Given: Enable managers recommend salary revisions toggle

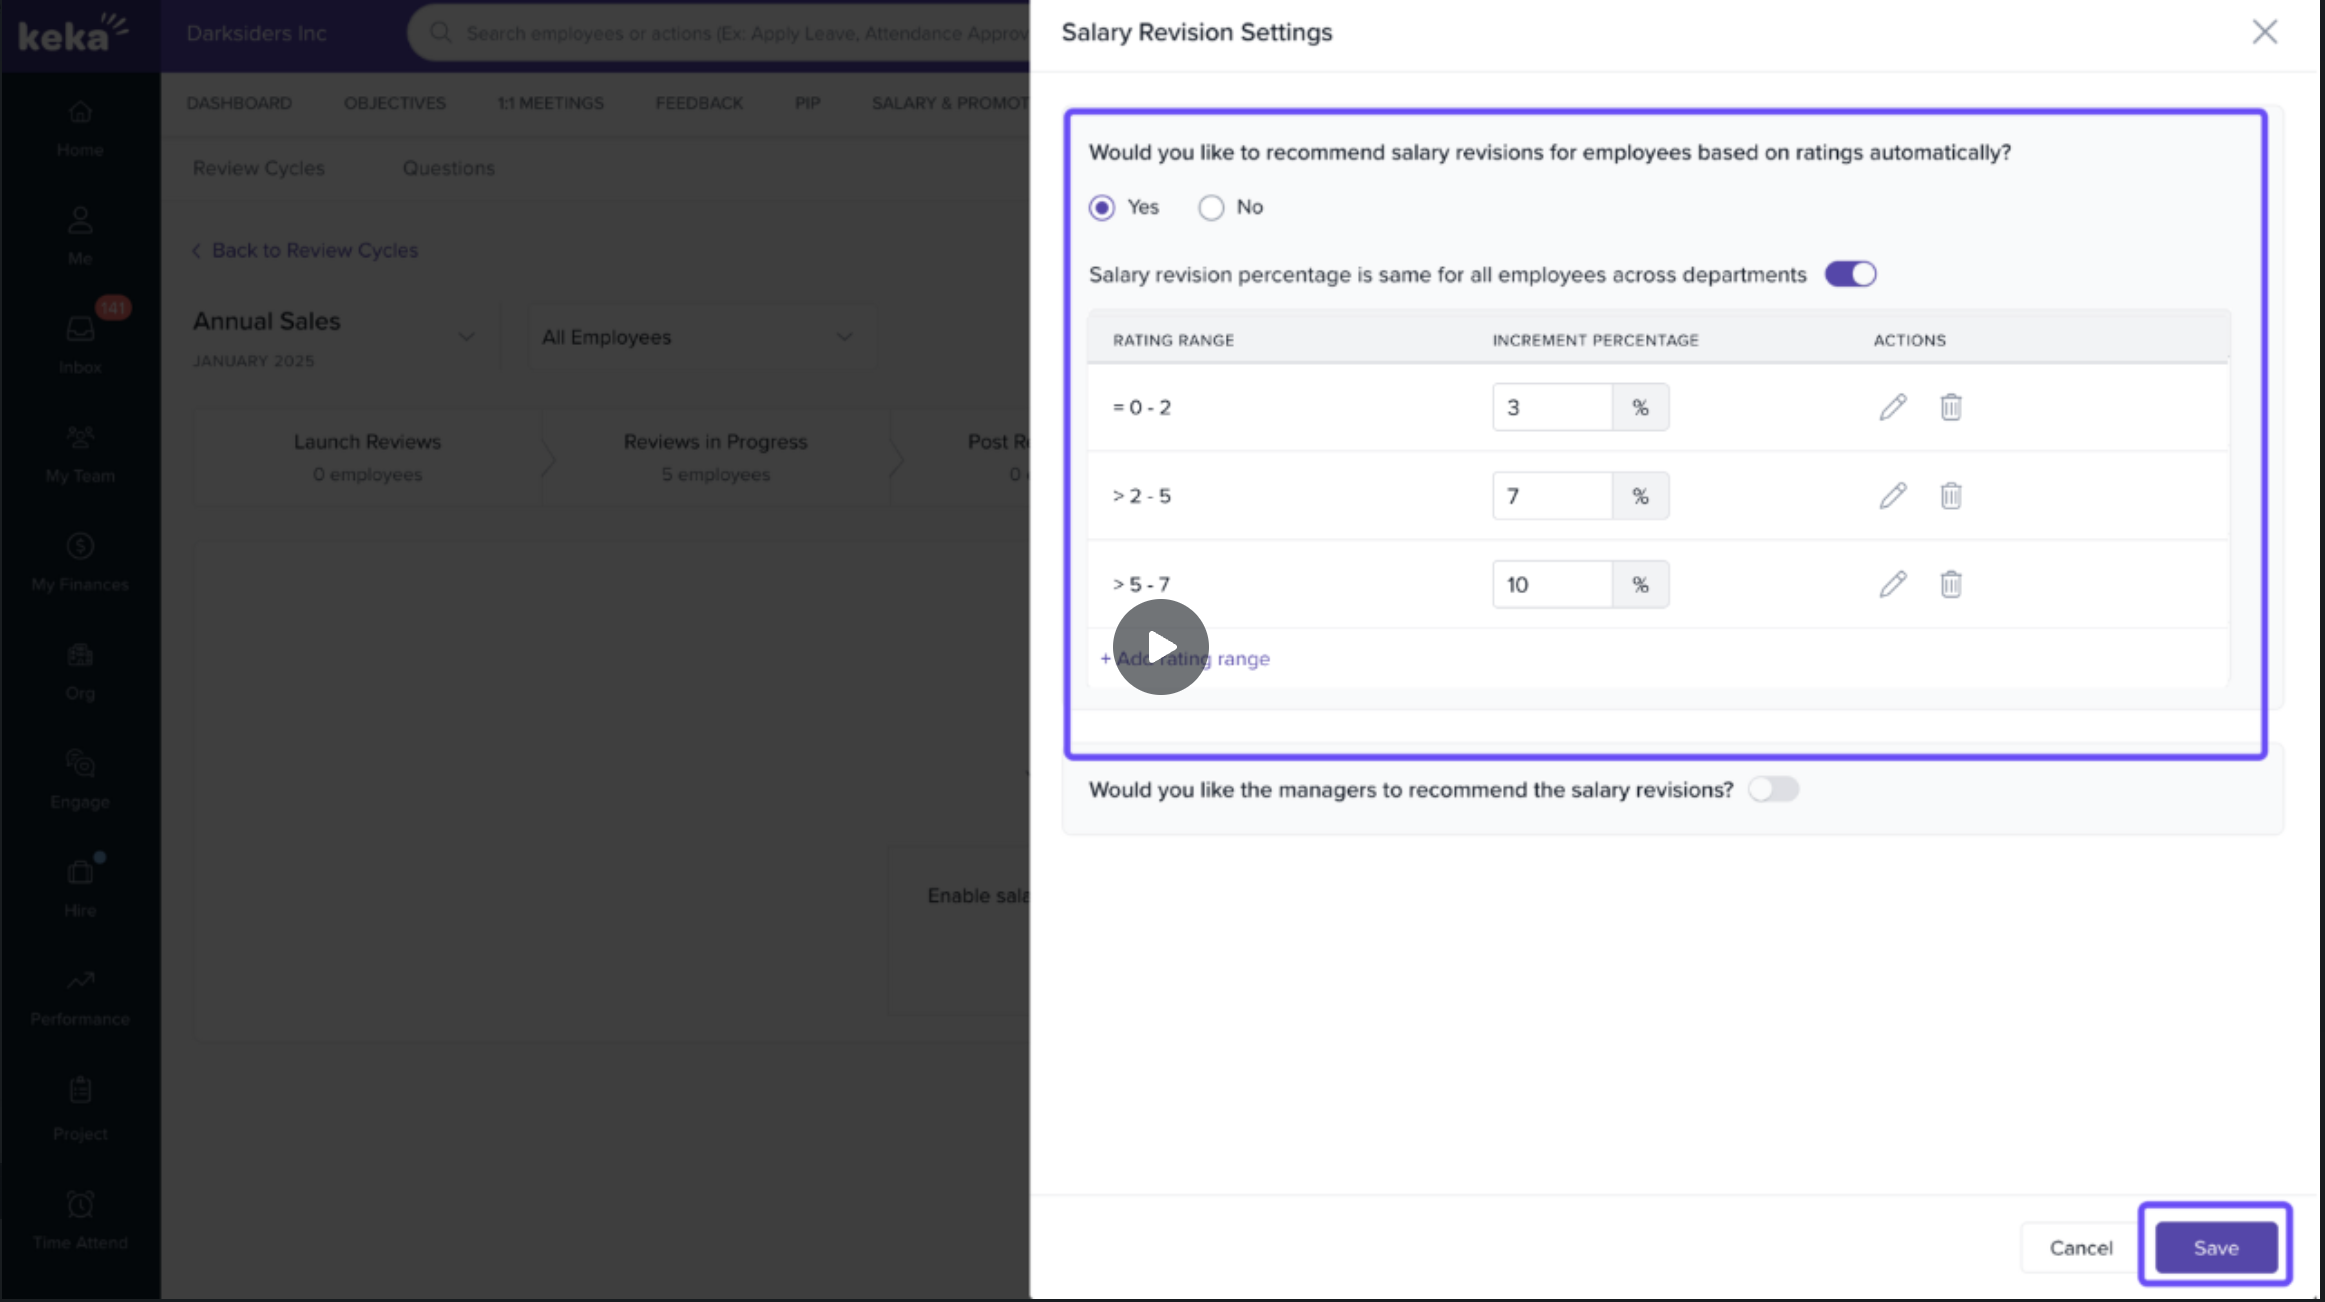Looking at the screenshot, I should tap(1773, 790).
